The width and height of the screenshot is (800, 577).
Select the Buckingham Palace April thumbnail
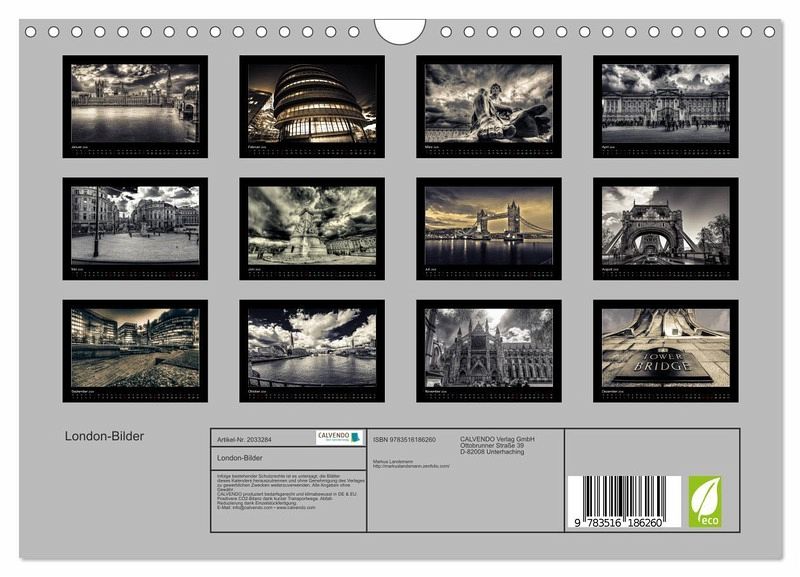666,107
